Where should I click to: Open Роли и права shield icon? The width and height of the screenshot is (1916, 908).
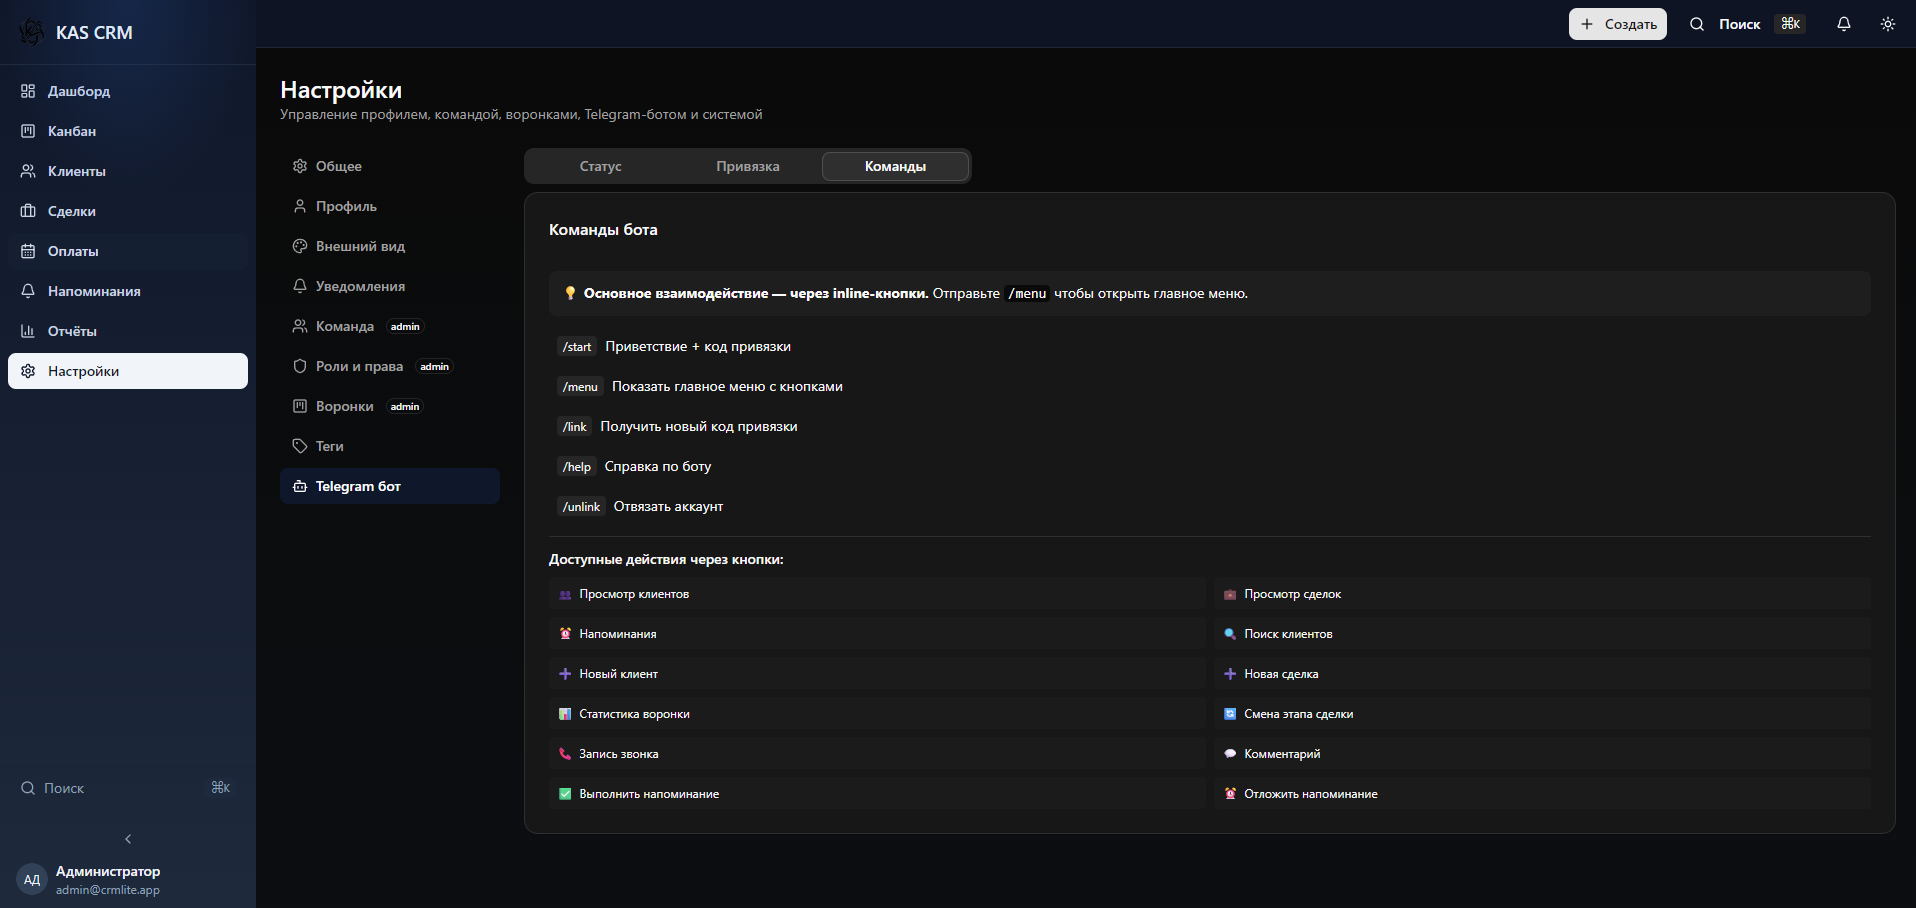pos(300,366)
